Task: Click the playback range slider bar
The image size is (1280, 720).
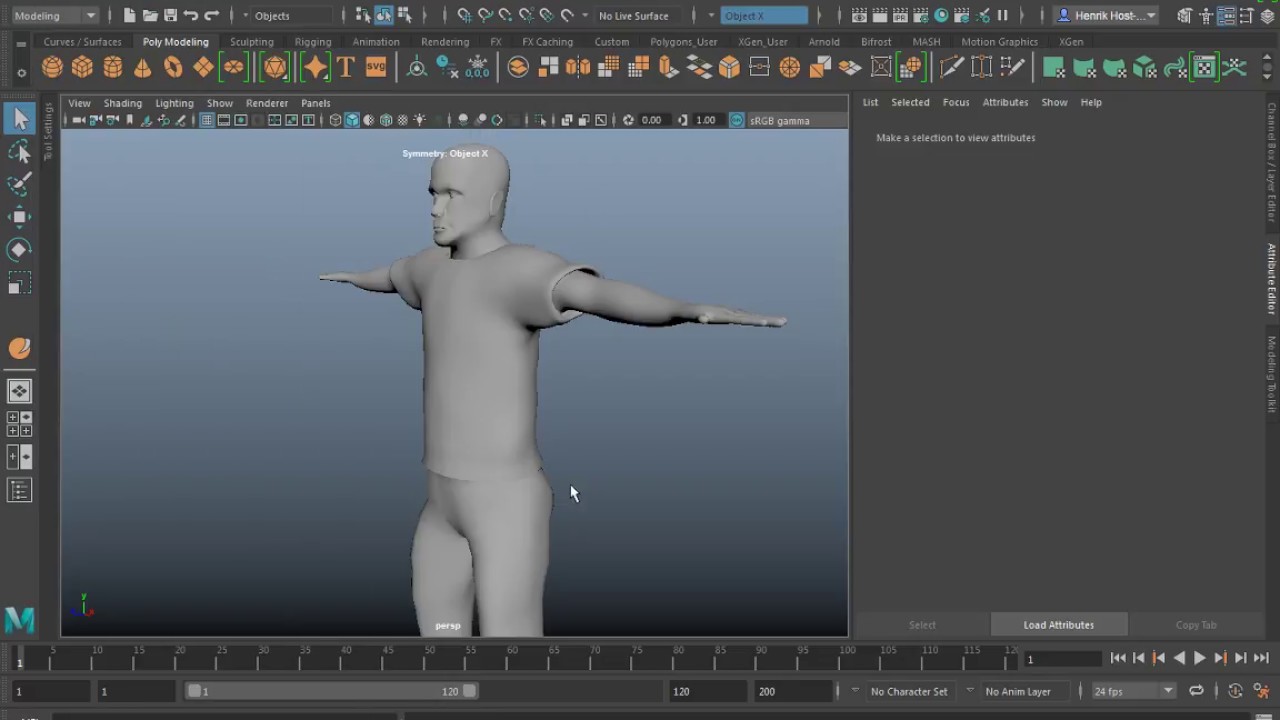Action: click(x=332, y=691)
